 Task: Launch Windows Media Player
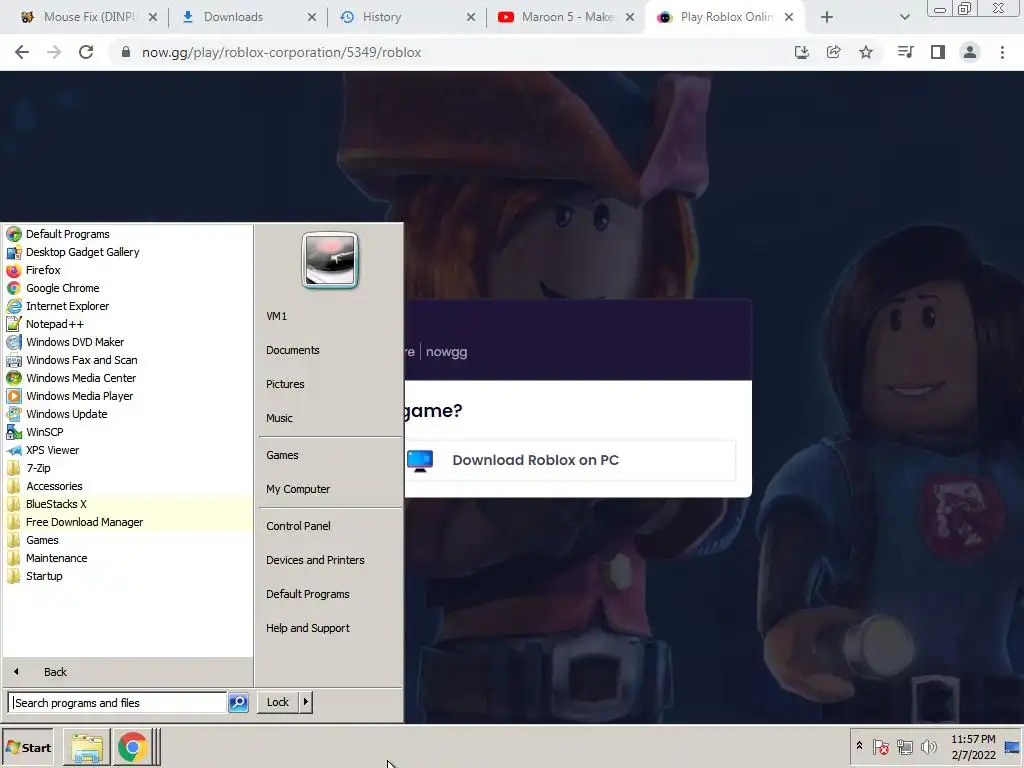(x=127, y=396)
